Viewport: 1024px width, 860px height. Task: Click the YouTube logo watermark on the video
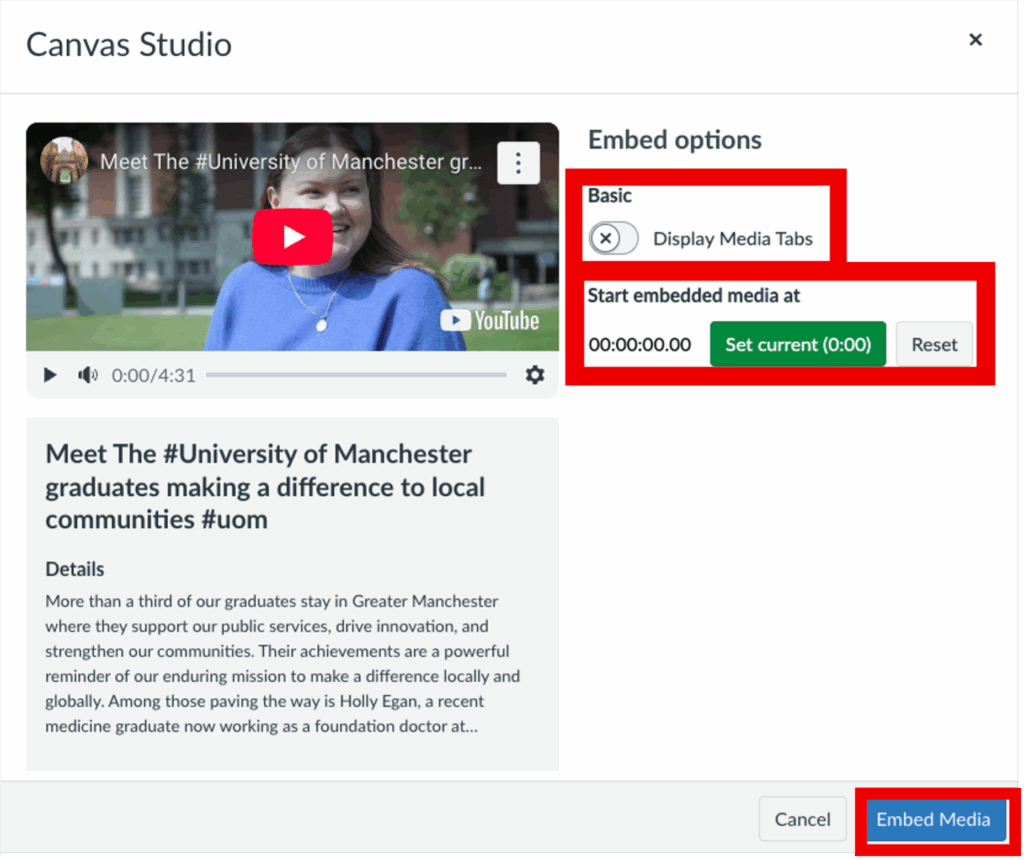[490, 321]
